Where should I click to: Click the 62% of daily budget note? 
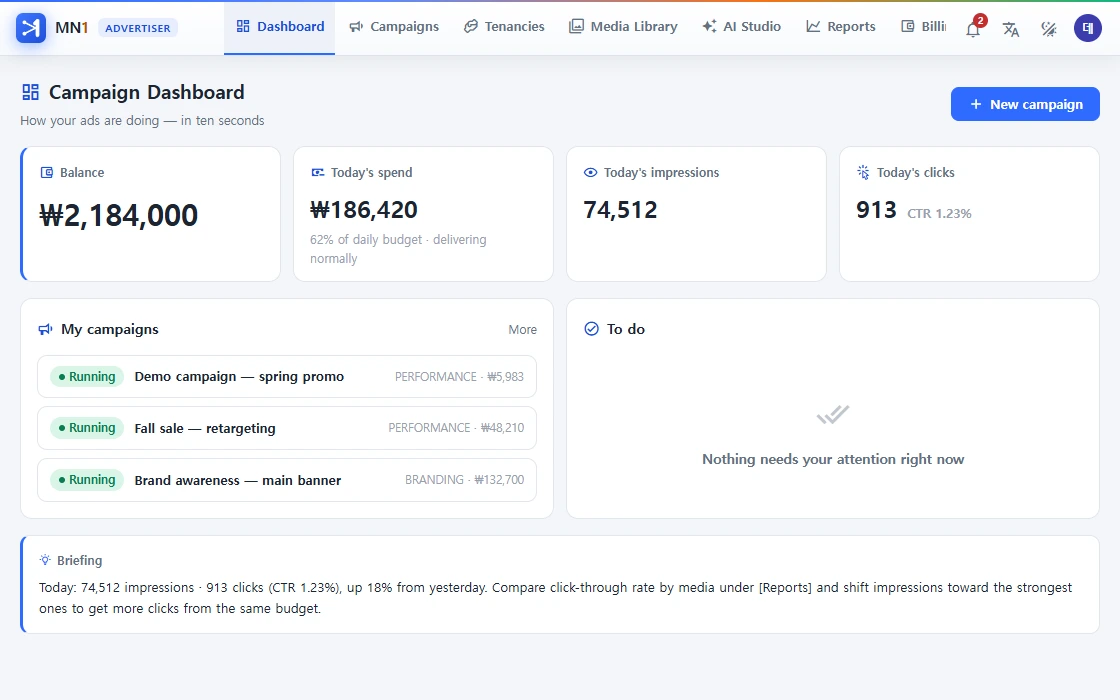point(398,249)
